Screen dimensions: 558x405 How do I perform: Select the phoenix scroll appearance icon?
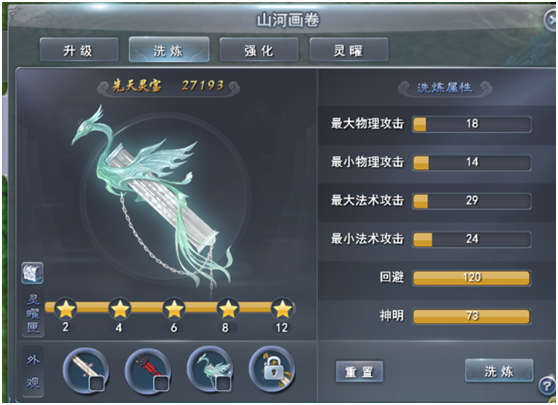point(210,370)
